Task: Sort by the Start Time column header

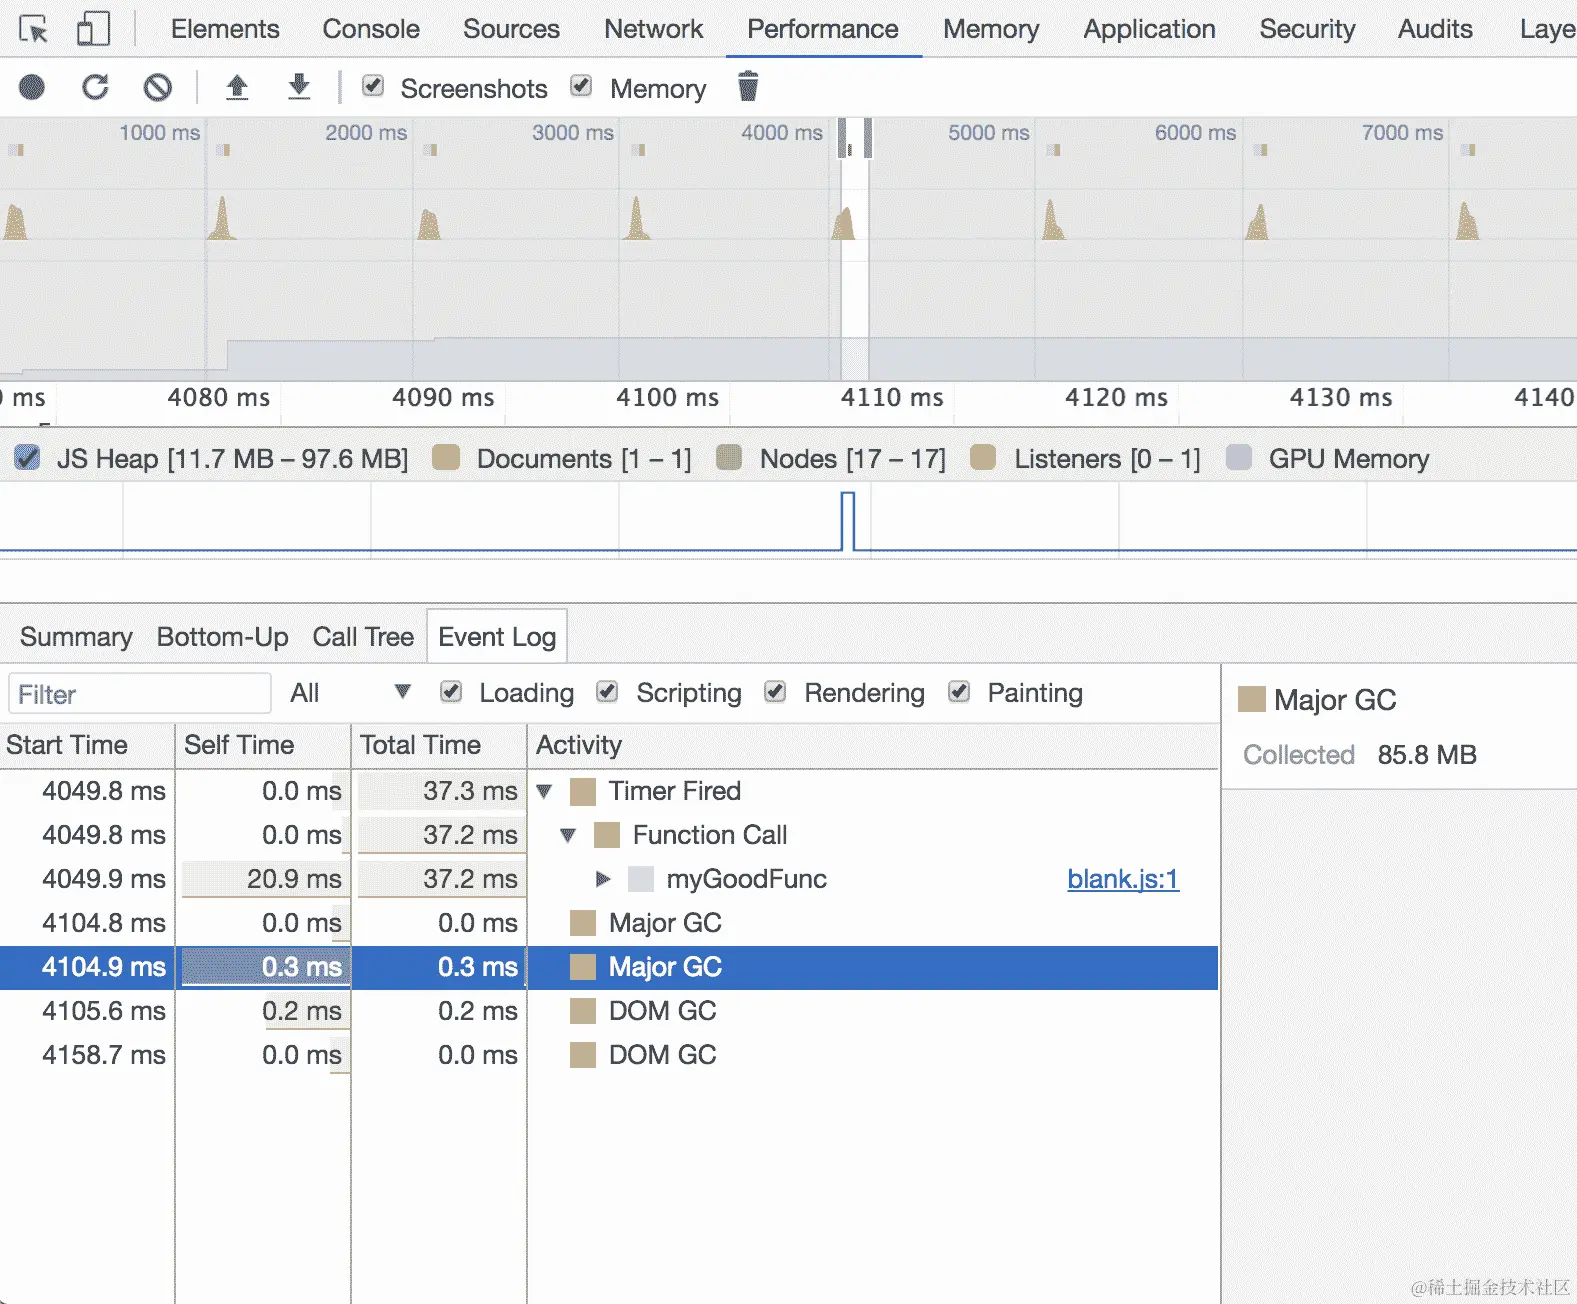Action: point(87,745)
